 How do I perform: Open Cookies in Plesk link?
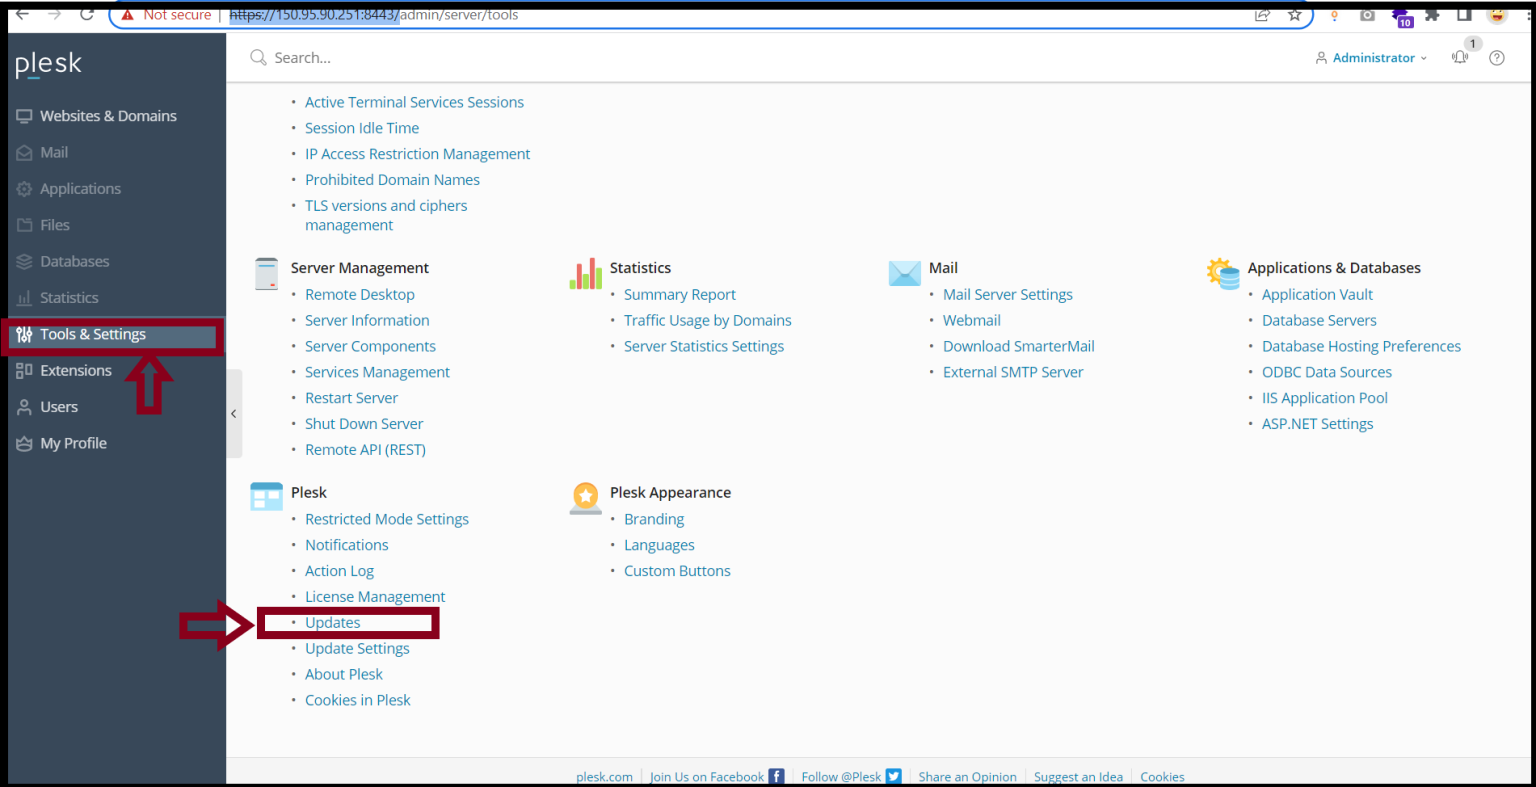[358, 701]
